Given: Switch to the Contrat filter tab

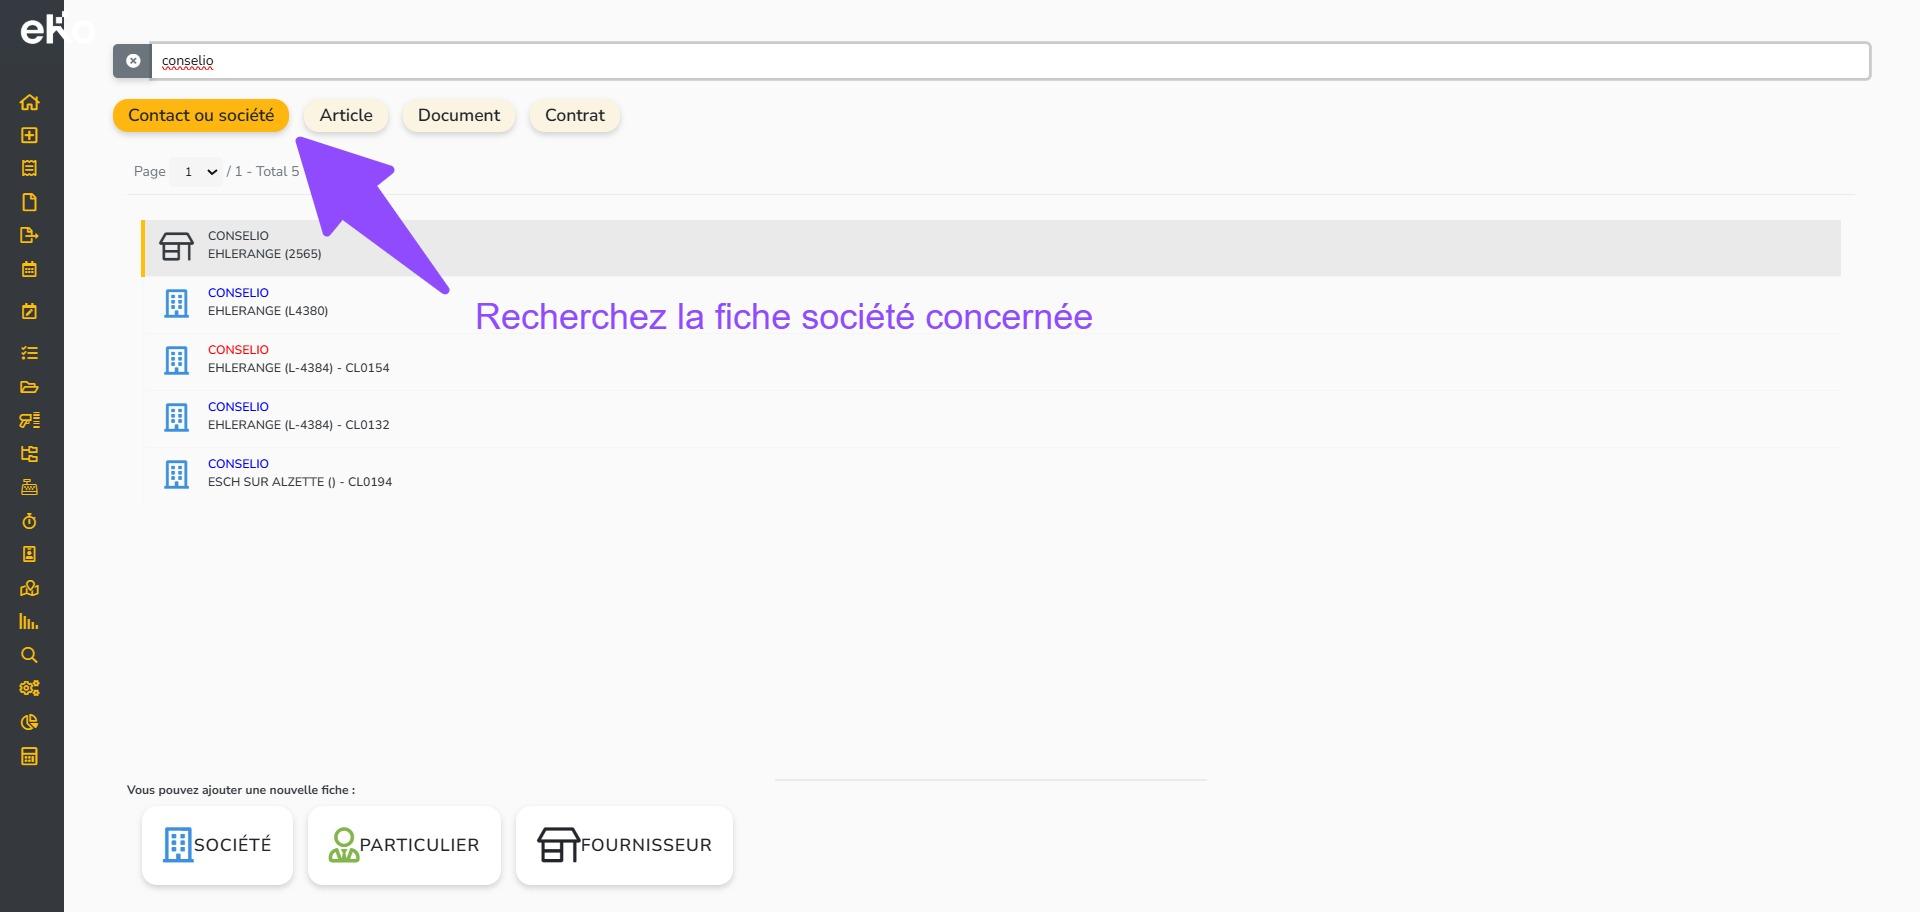Looking at the screenshot, I should [574, 115].
